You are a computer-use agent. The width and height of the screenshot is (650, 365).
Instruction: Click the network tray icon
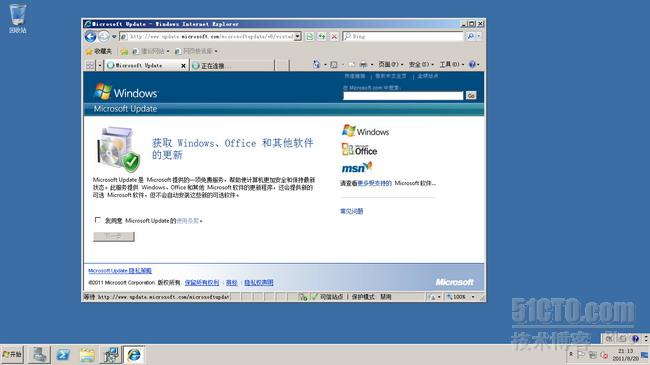pos(593,355)
